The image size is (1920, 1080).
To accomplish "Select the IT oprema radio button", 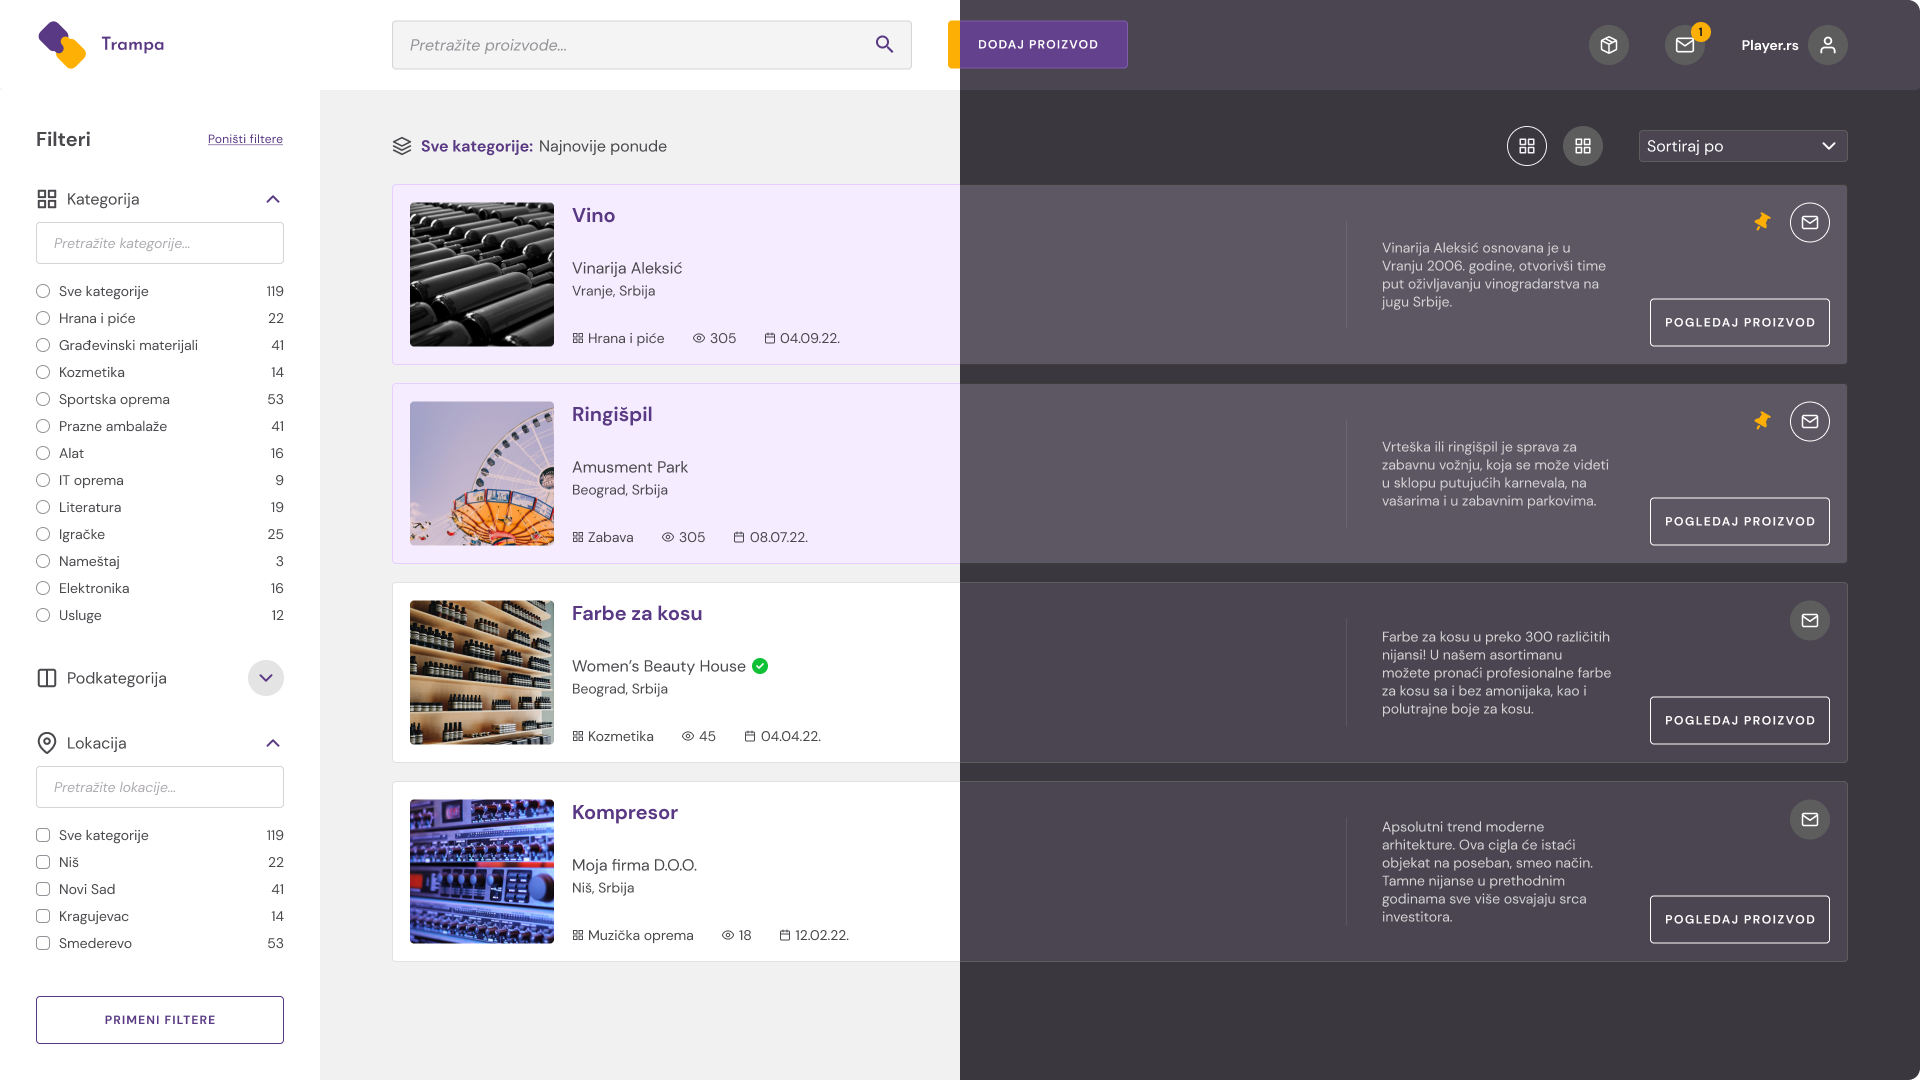I will (x=43, y=480).
